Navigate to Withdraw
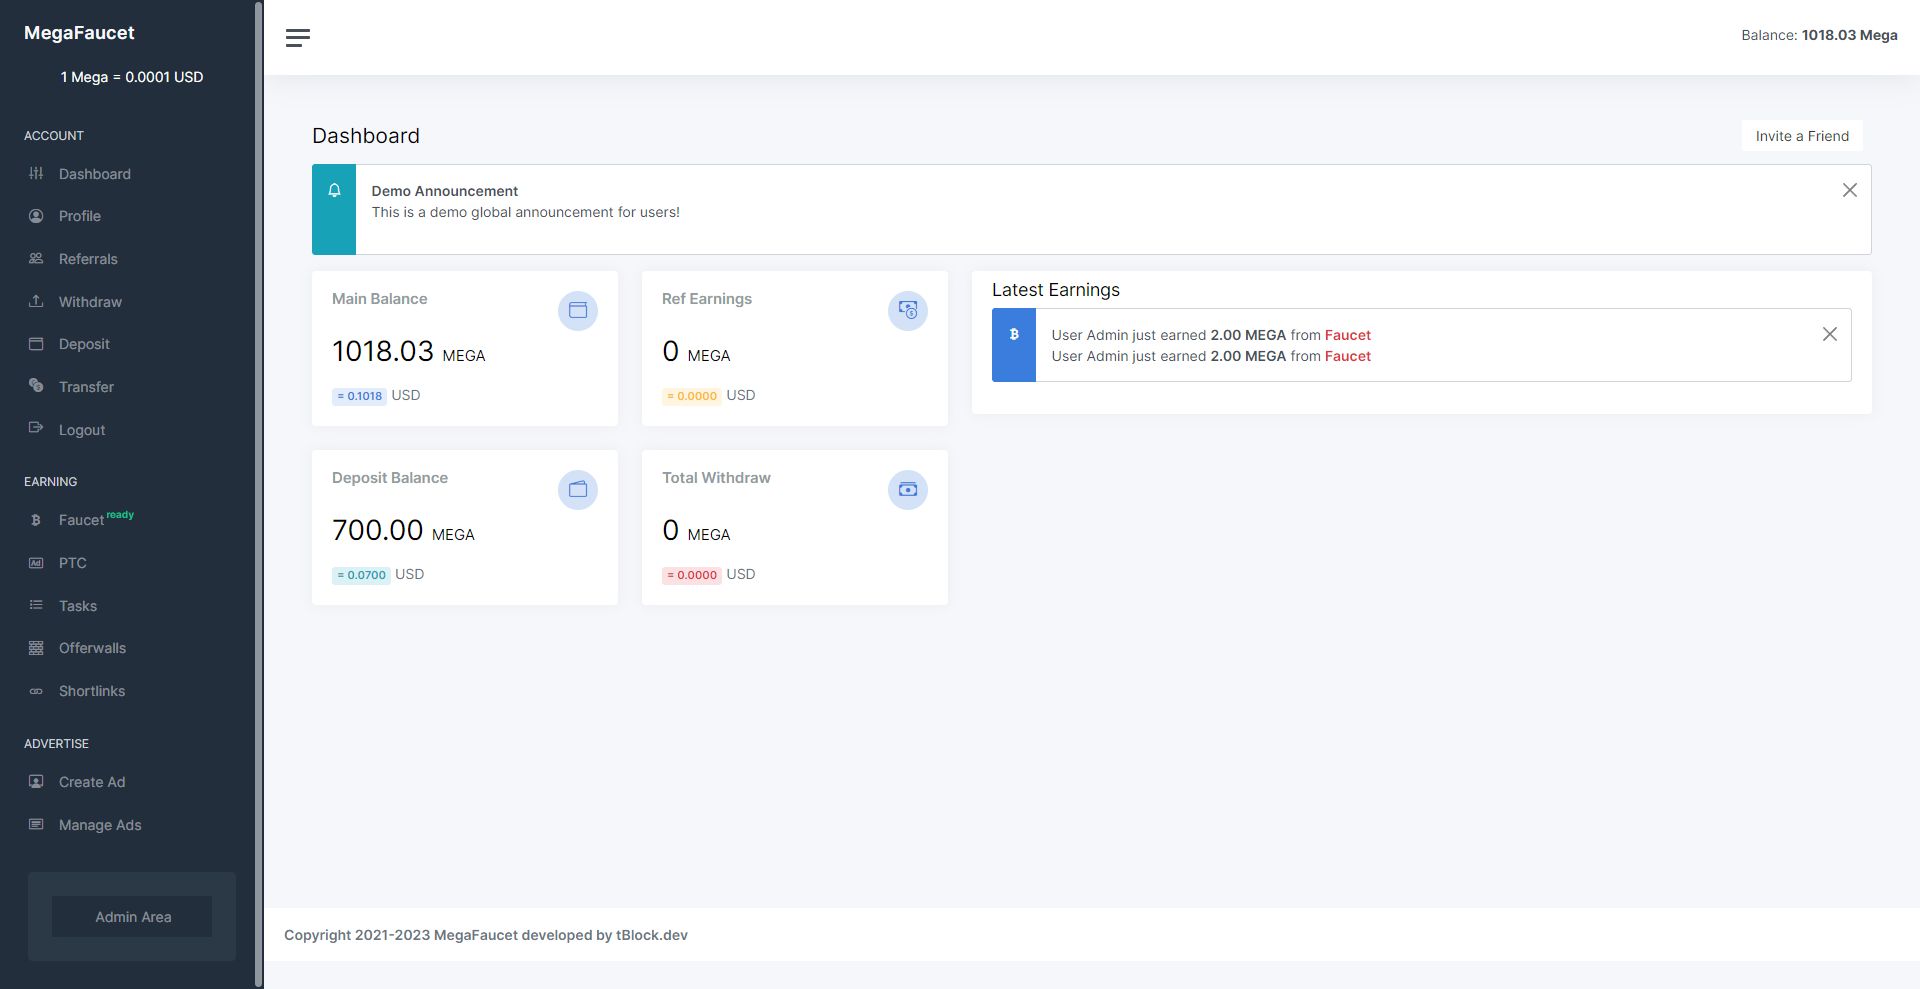The height and width of the screenshot is (989, 1920). [x=90, y=302]
